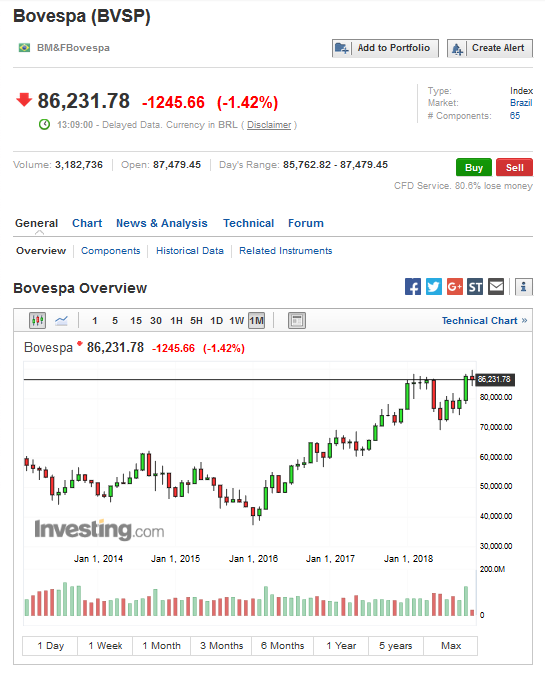Click the red down arrow by price
Screen dimensions: 545x678
(x=24, y=99)
